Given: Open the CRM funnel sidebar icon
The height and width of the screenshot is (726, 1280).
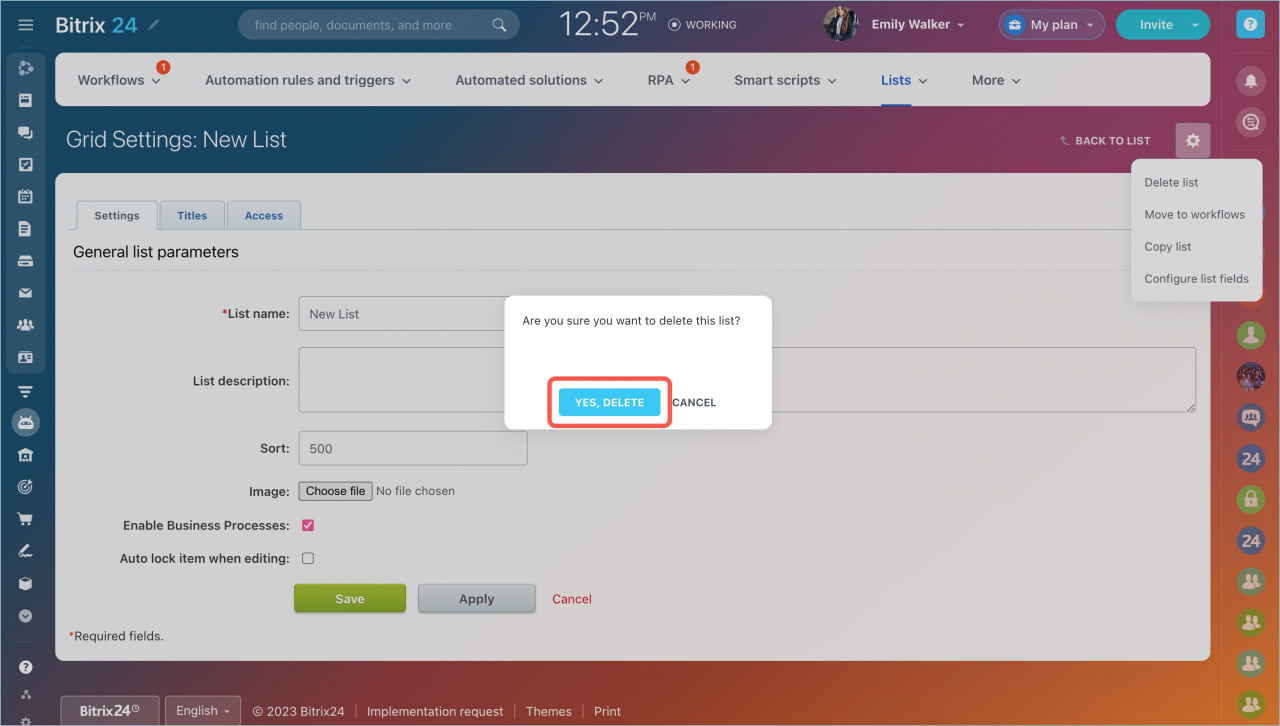Looking at the screenshot, I should click(x=26, y=391).
